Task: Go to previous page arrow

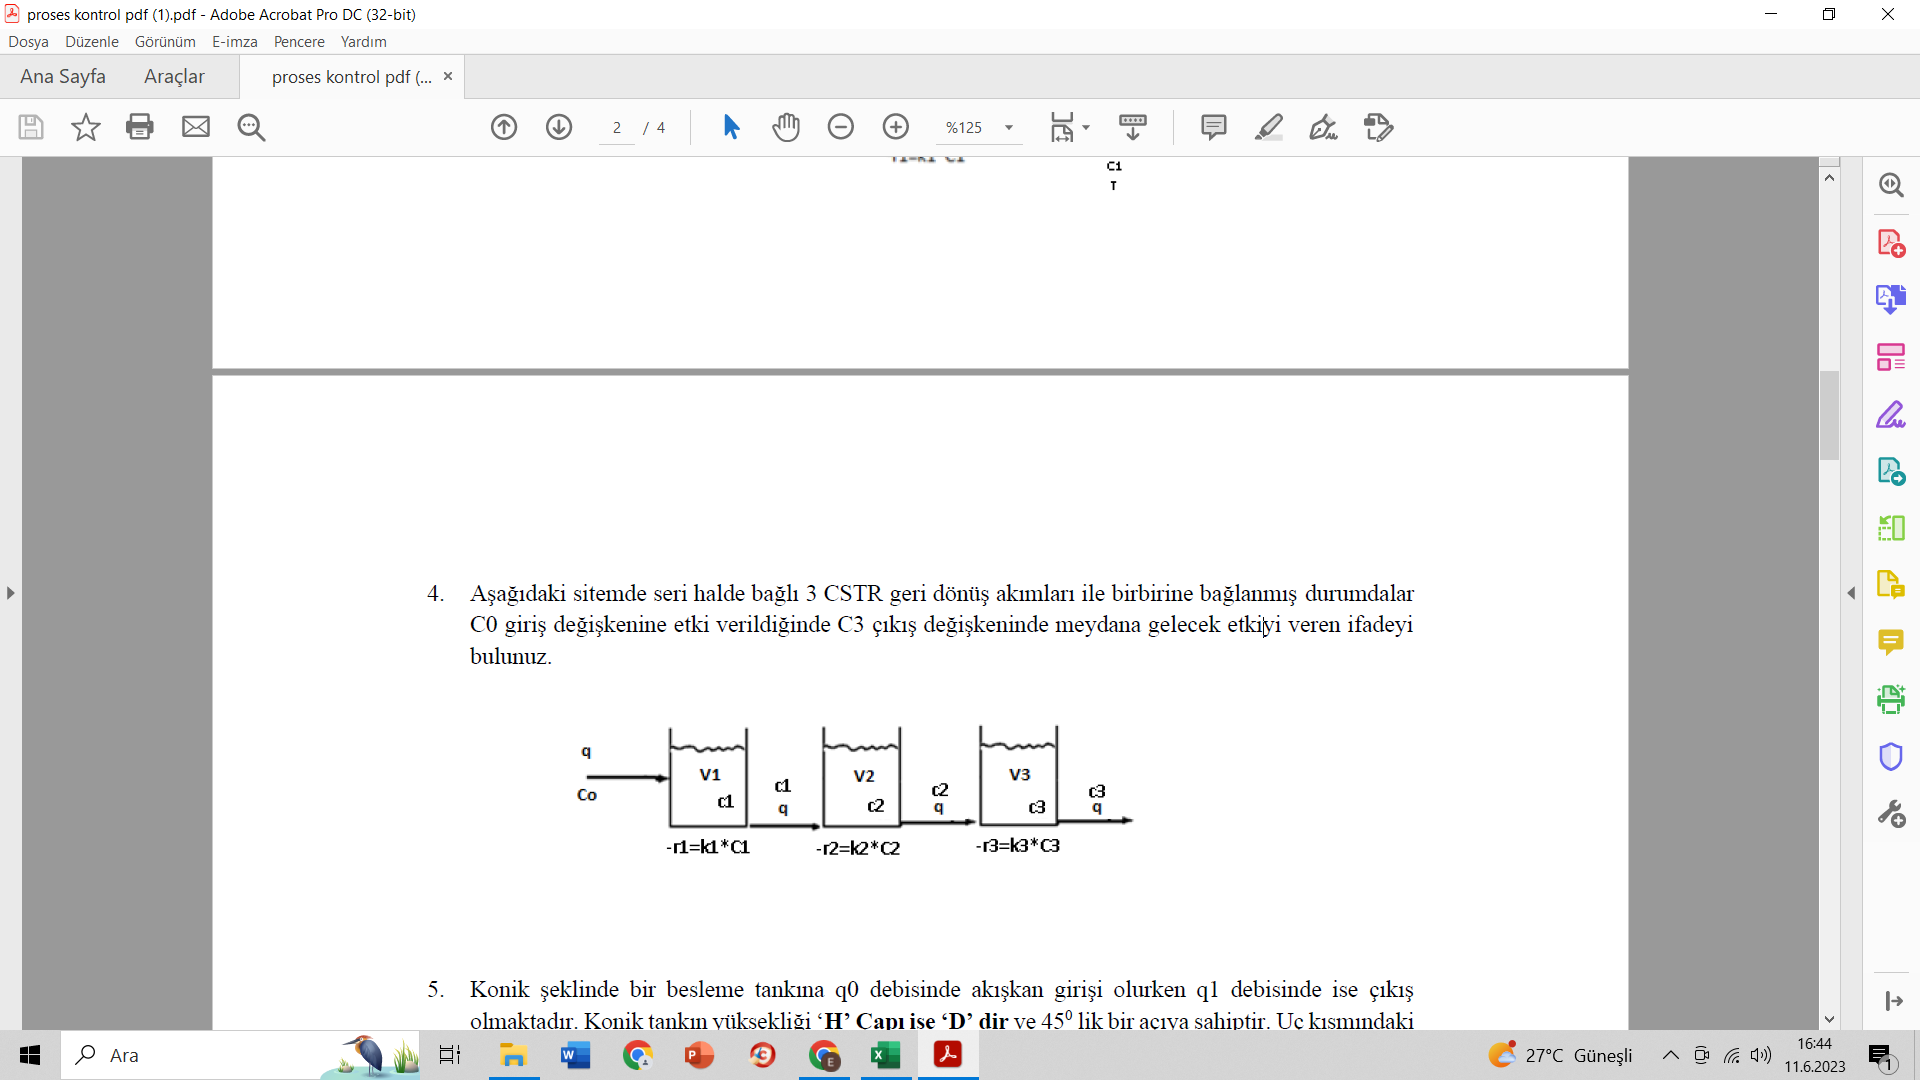Action: coord(504,127)
